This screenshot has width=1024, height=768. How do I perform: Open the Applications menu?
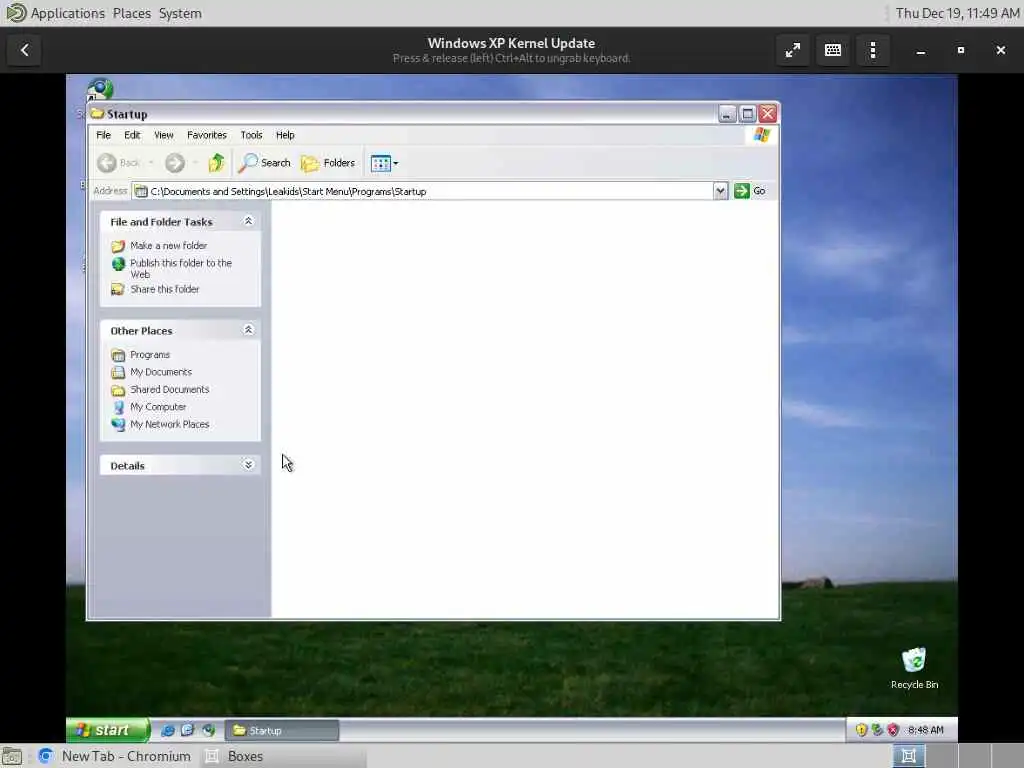[67, 13]
